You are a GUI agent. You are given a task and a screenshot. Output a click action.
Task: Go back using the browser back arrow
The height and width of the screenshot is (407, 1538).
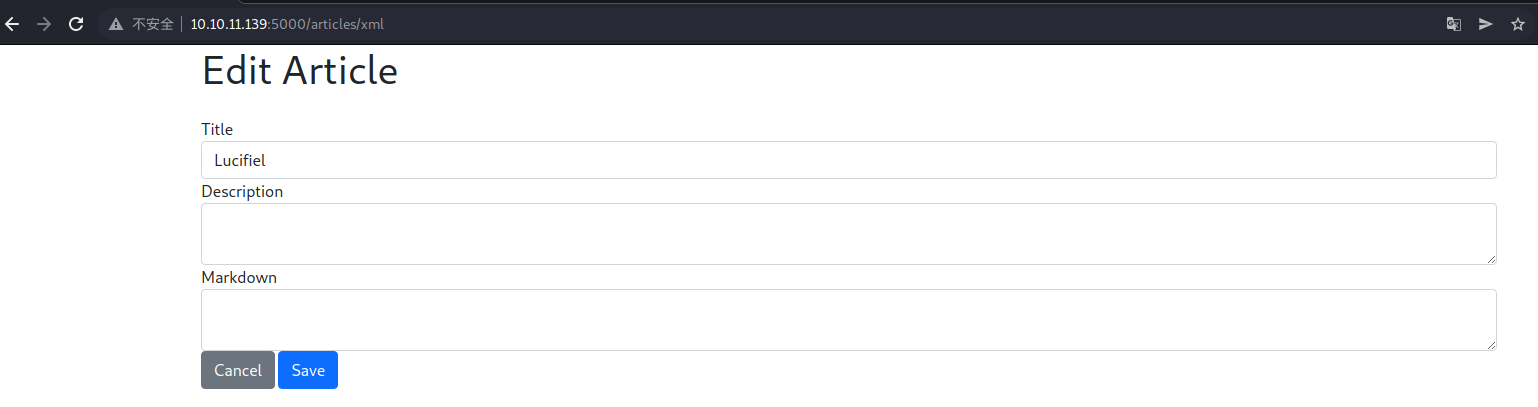point(13,24)
